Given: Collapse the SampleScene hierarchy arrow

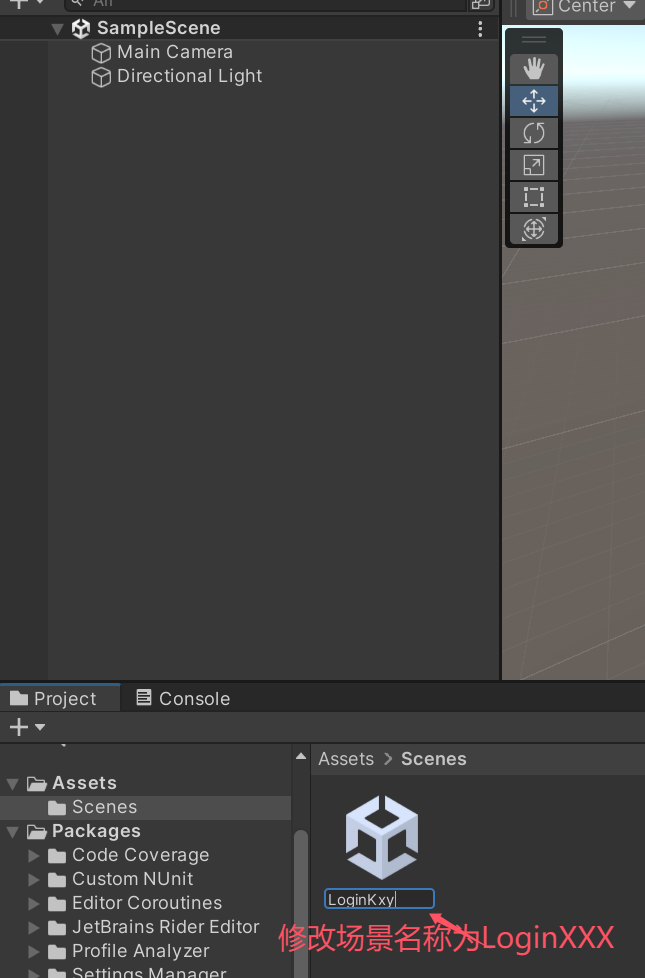Looking at the screenshot, I should 57,29.
